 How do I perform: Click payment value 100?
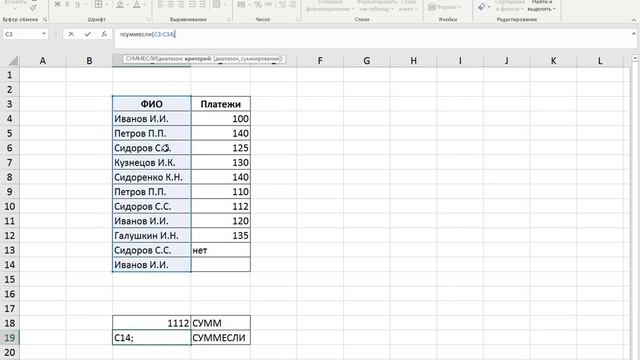[x=220, y=119]
